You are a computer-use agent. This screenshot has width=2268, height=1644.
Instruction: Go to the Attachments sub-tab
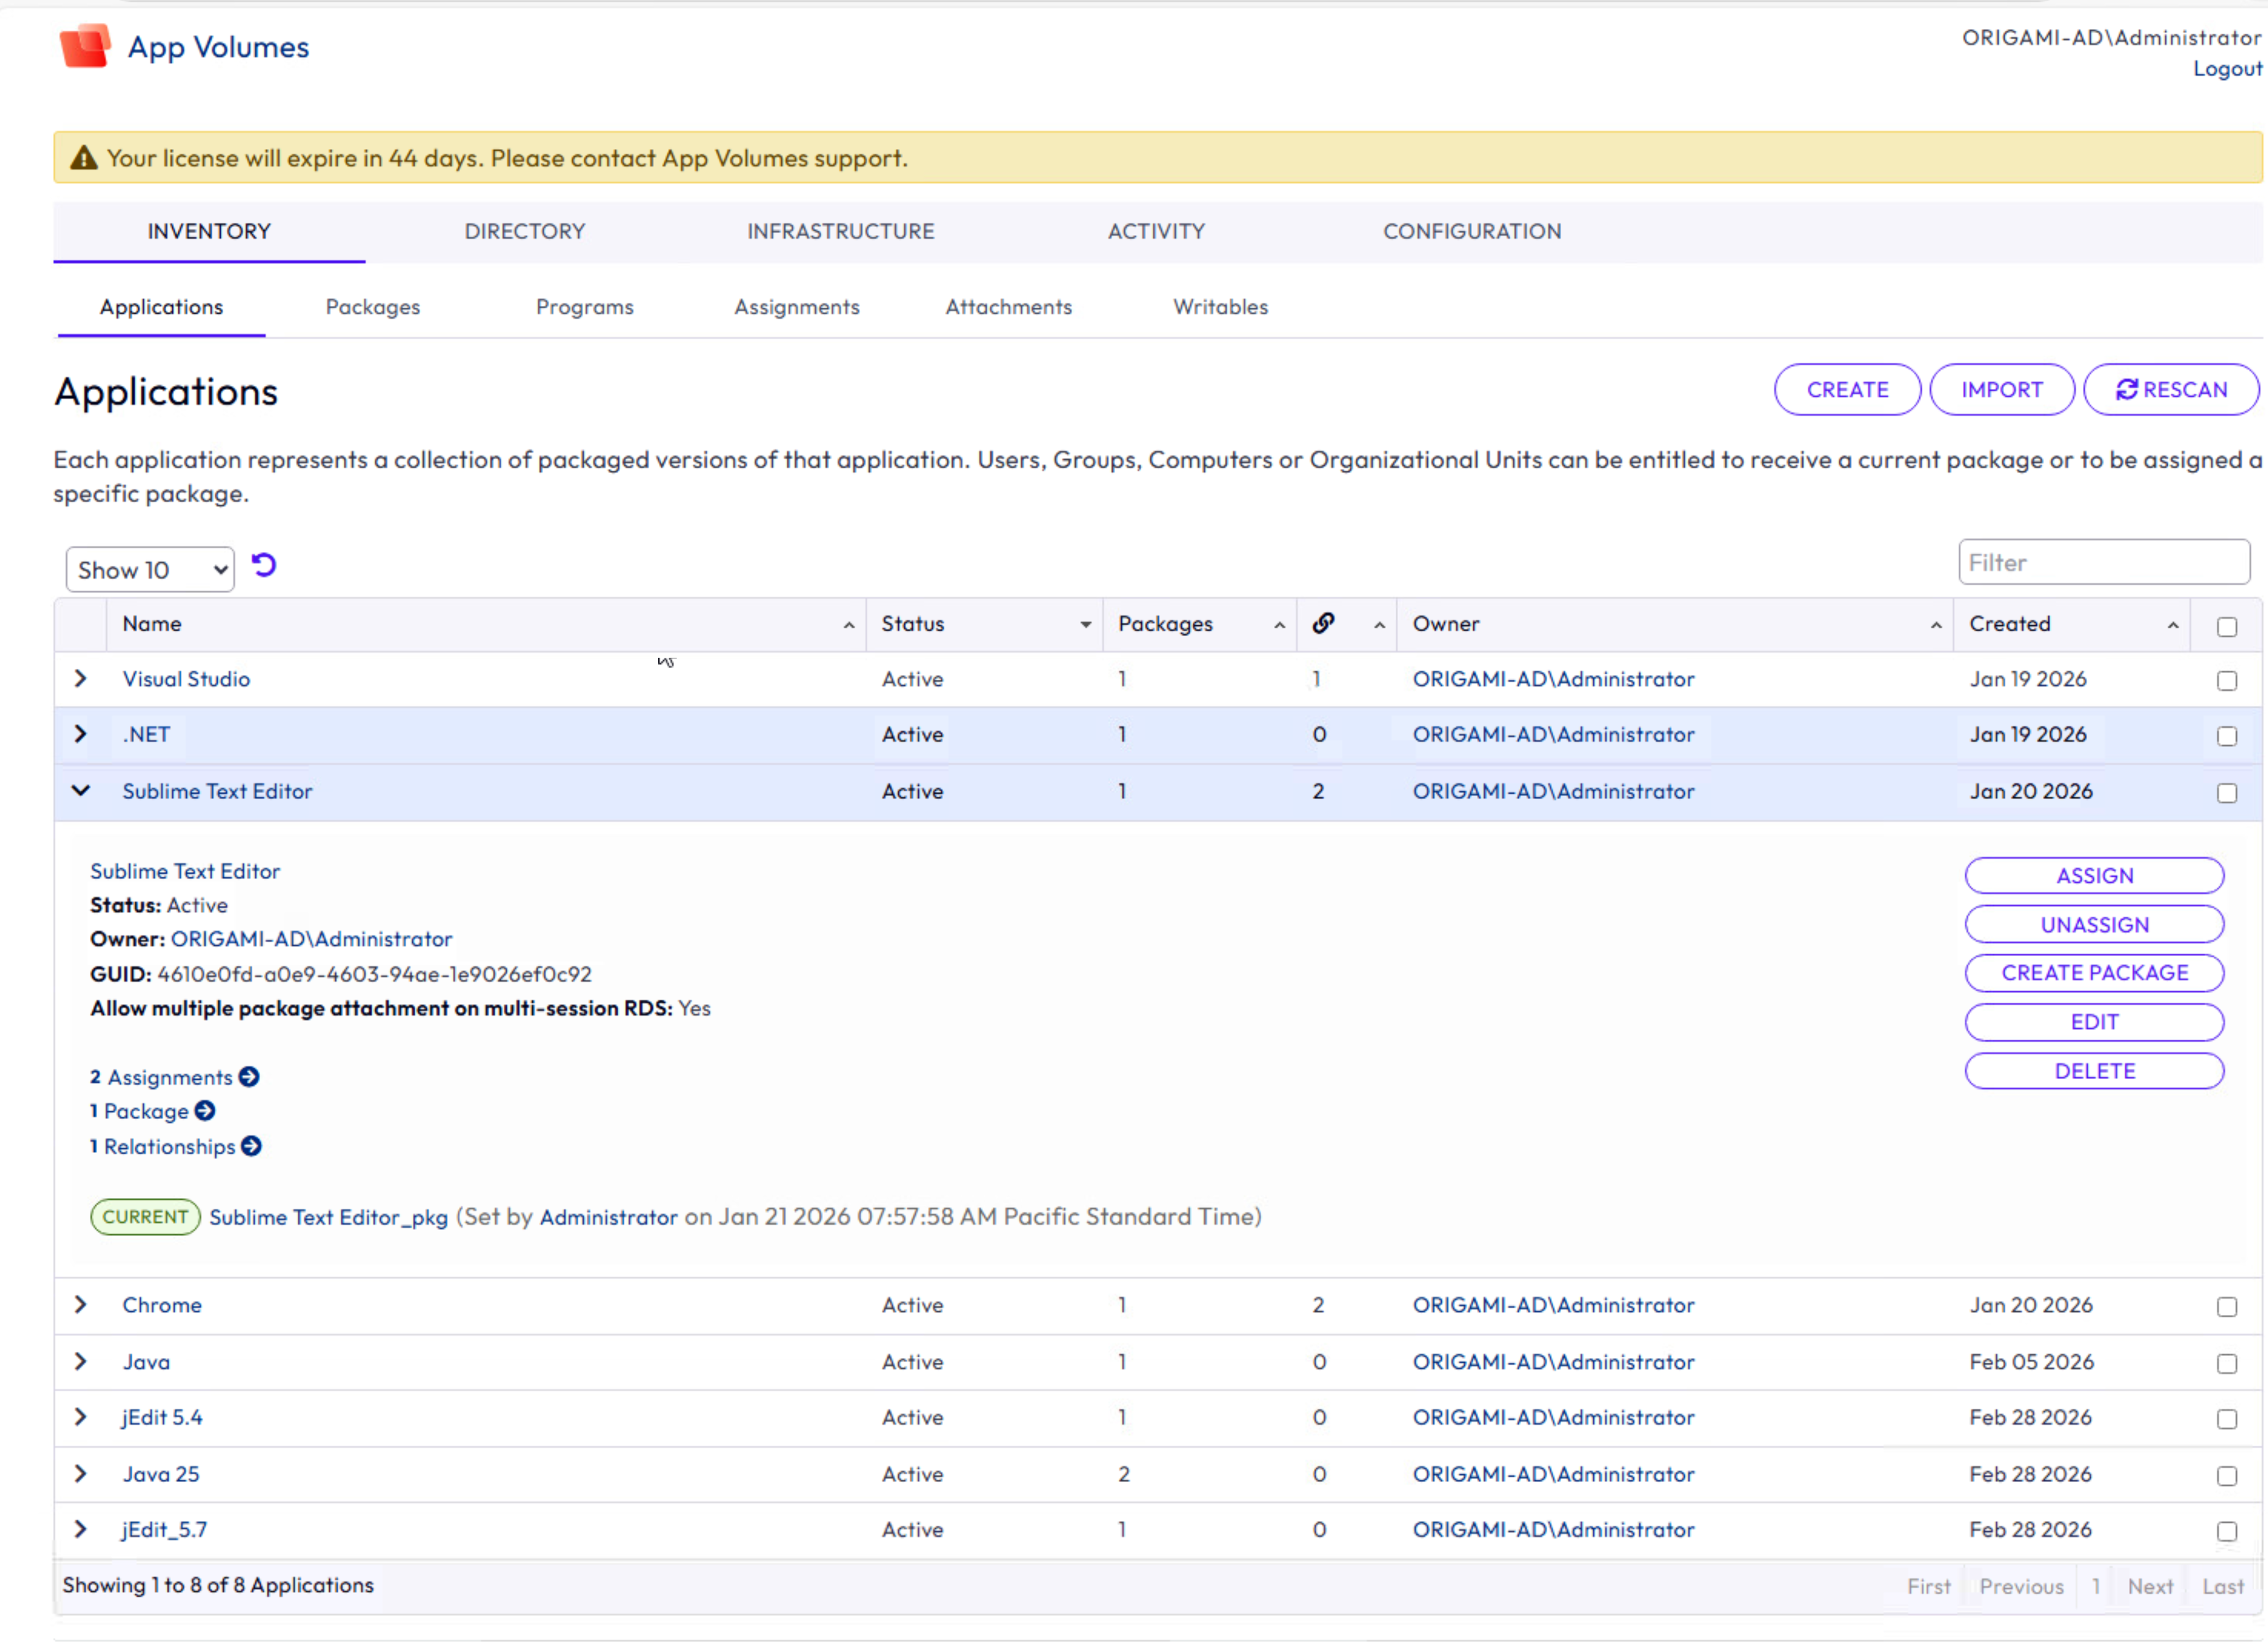(1009, 307)
